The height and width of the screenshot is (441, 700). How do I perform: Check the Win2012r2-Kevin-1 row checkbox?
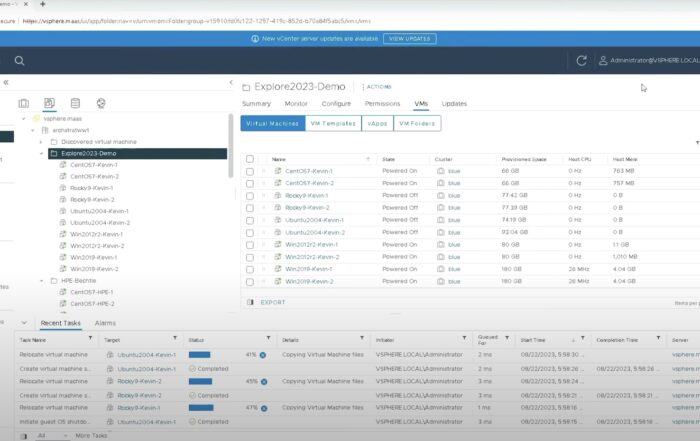[x=250, y=245]
